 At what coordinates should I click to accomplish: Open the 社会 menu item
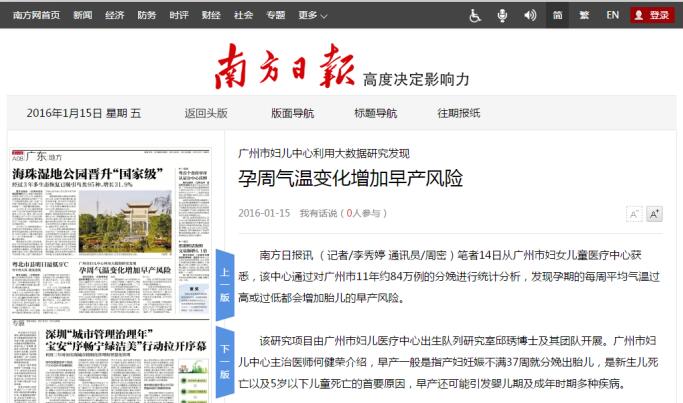[x=243, y=15]
